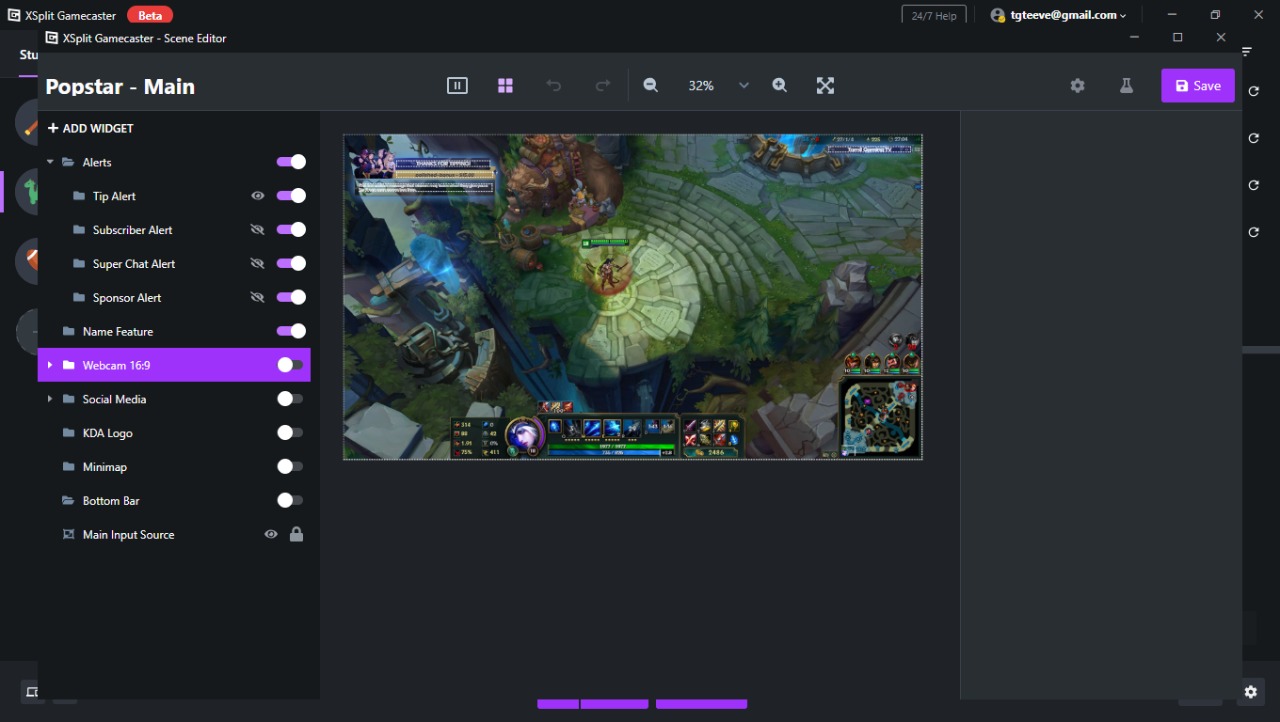
Task: Open the Gamecaster main window settings gear
Action: point(1250,691)
